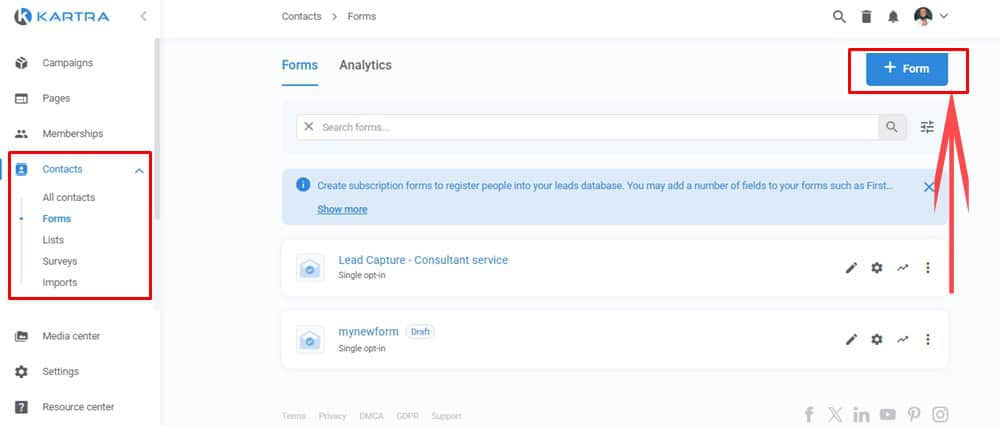Click the user avatar
The image size is (1000, 426).
tap(923, 17)
